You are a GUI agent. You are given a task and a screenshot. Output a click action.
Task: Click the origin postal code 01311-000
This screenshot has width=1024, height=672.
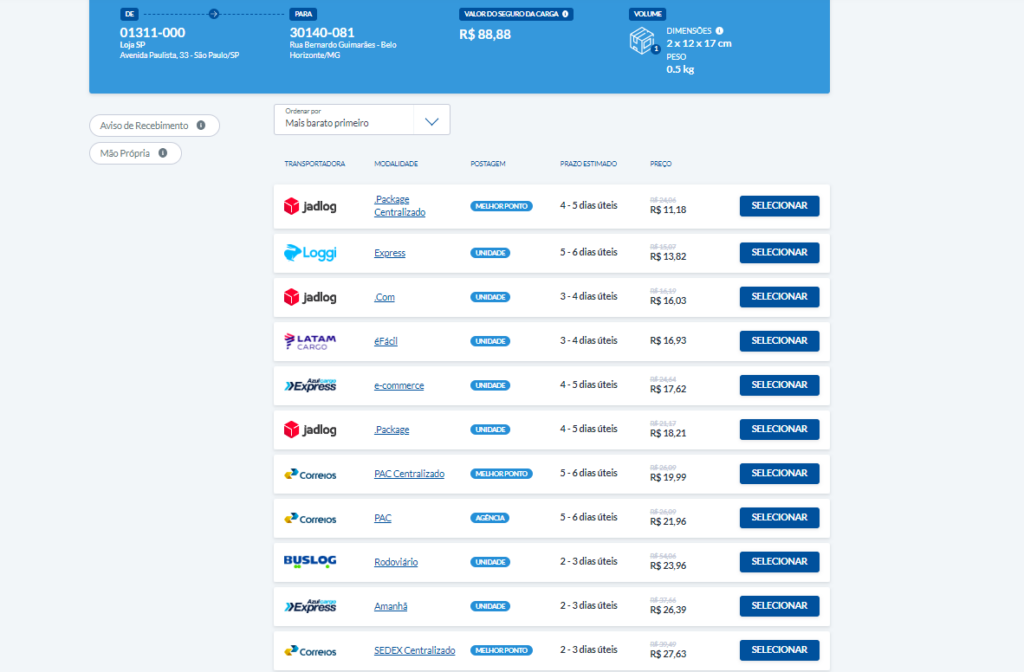[x=152, y=33]
